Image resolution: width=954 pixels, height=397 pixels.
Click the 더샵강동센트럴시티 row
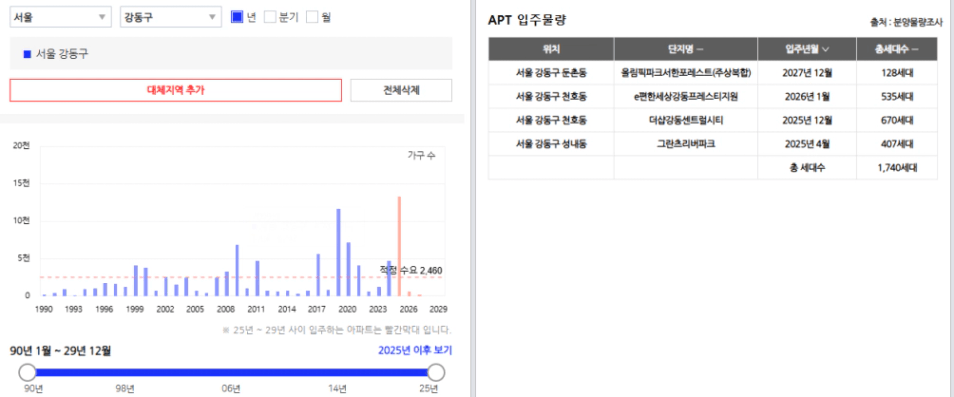(713, 120)
